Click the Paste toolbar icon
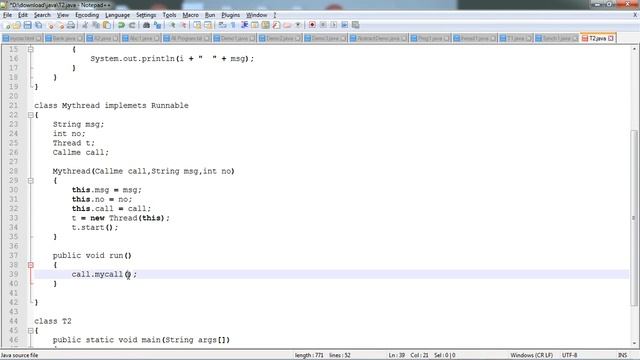640x360 pixels. tap(107, 25)
